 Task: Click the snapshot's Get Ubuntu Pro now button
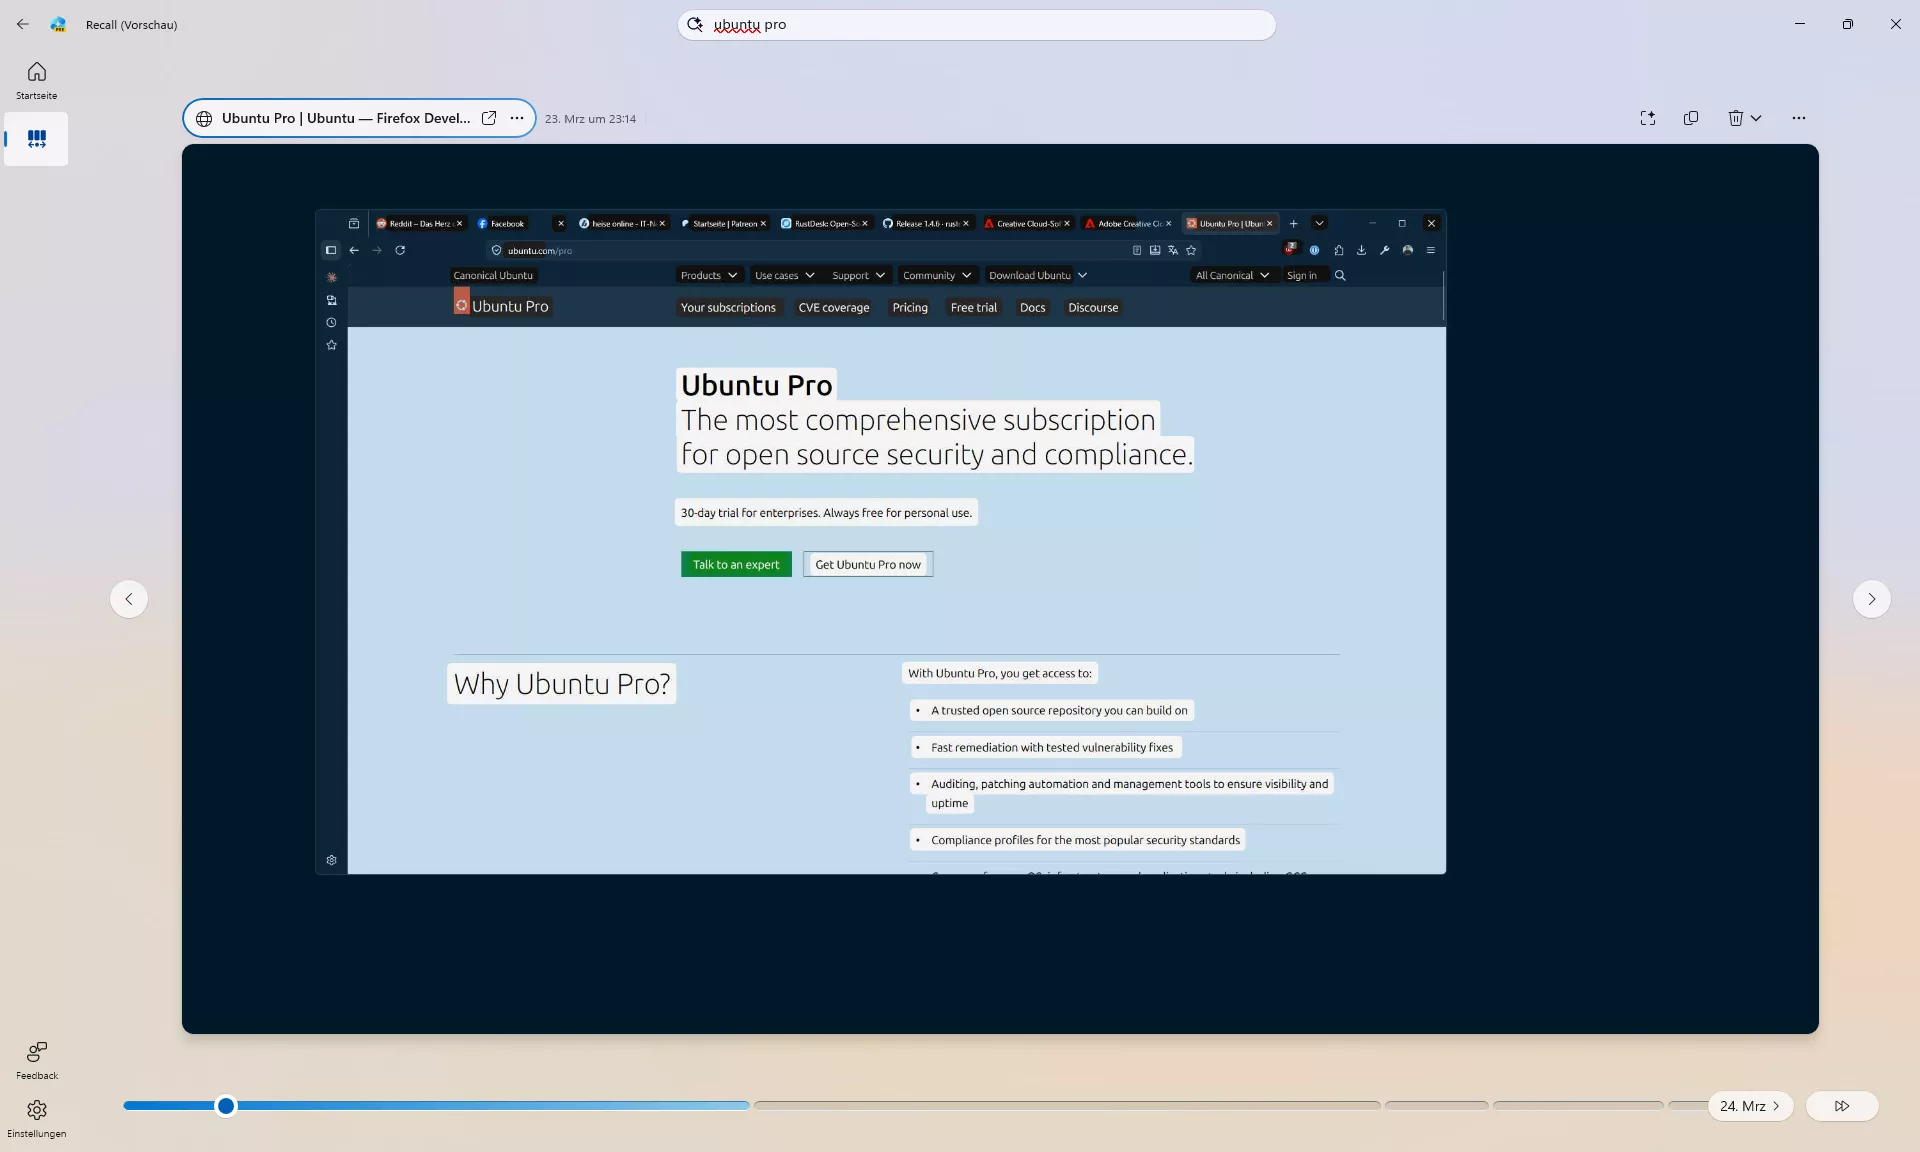click(x=867, y=565)
